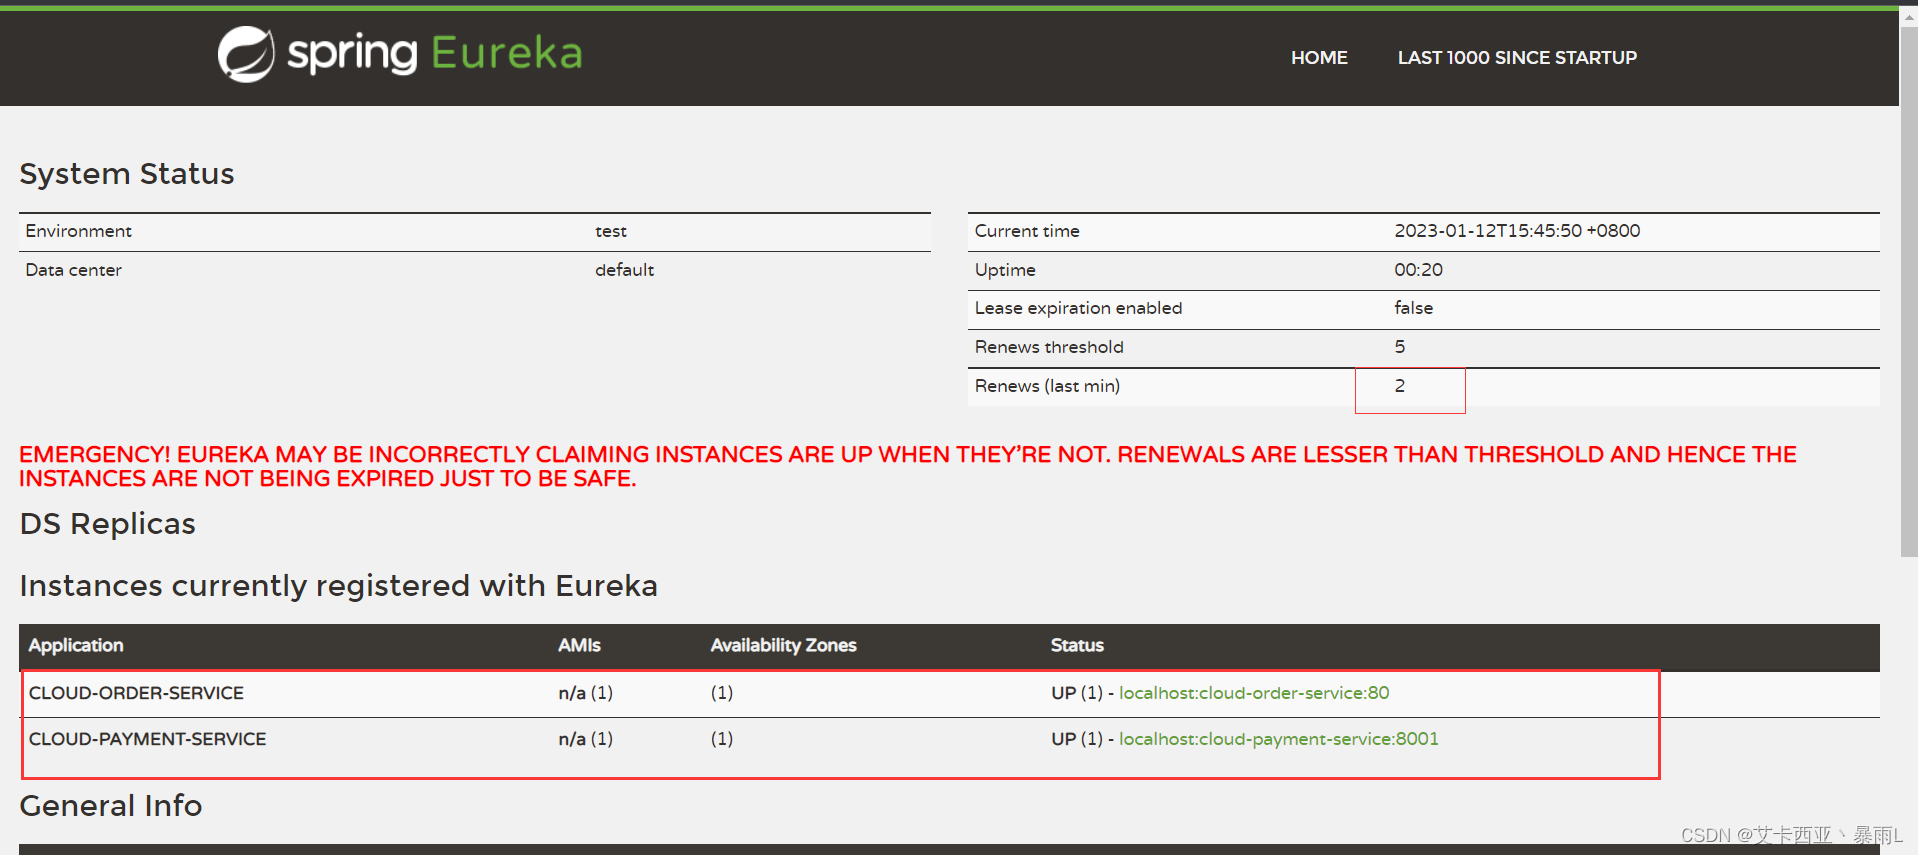This screenshot has height=855, width=1918.
Task: Click the scrollbar up arrow
Action: click(1909, 17)
